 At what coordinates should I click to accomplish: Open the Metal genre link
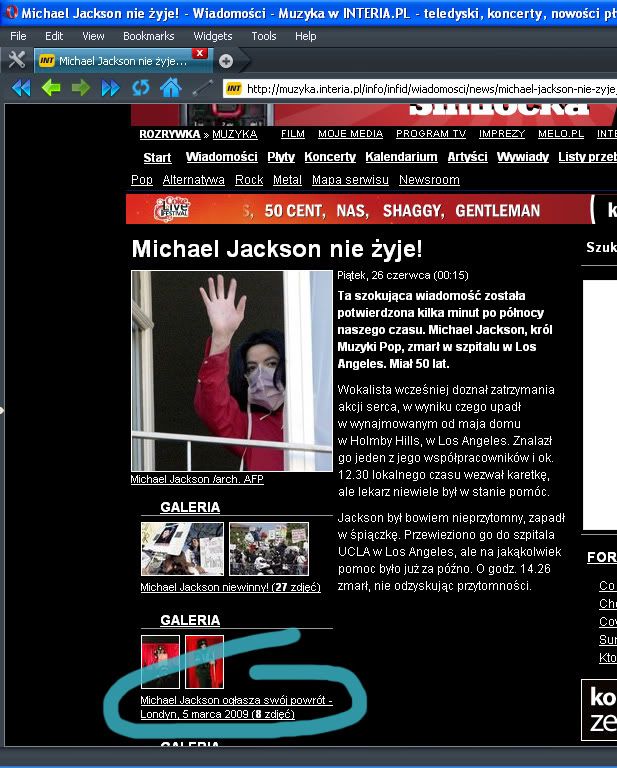(287, 180)
